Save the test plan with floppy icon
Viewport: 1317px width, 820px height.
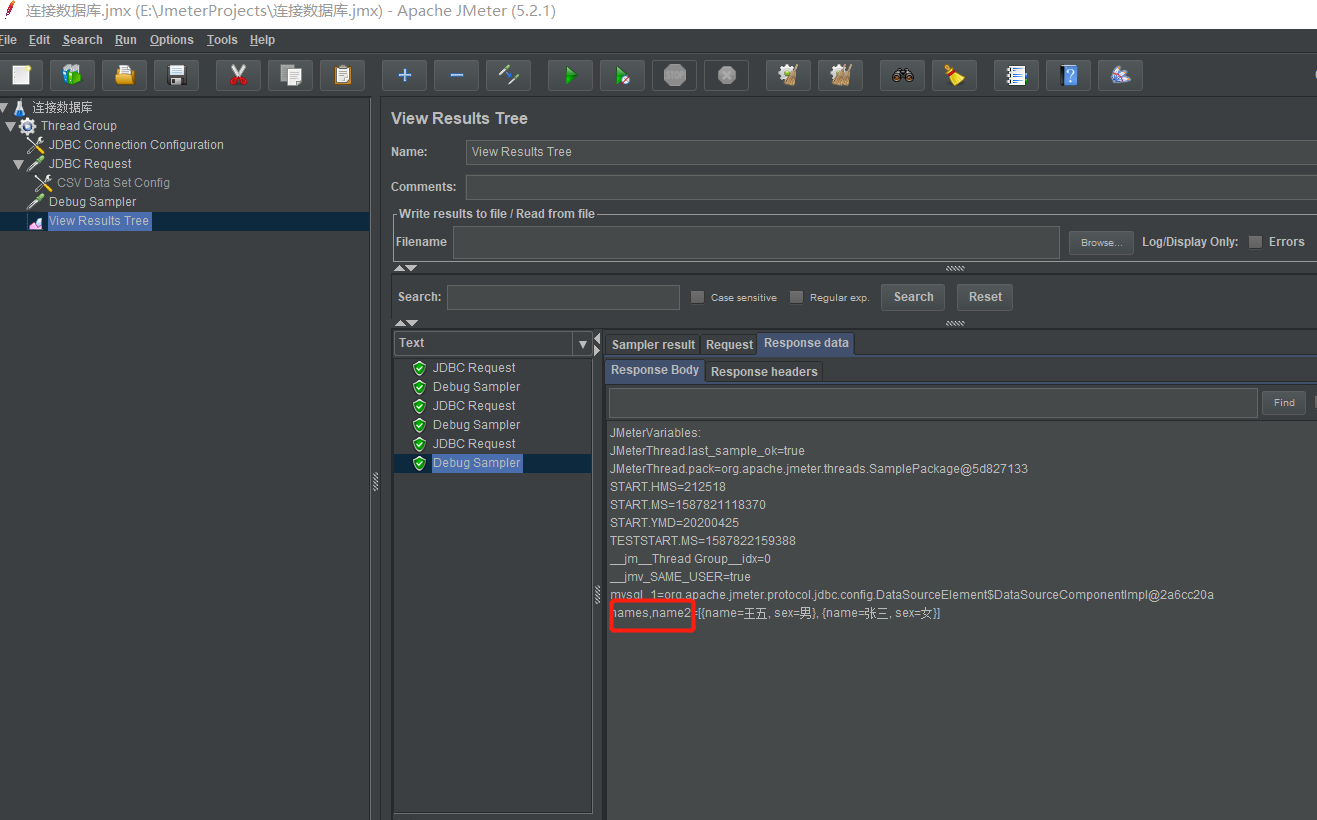pos(176,75)
